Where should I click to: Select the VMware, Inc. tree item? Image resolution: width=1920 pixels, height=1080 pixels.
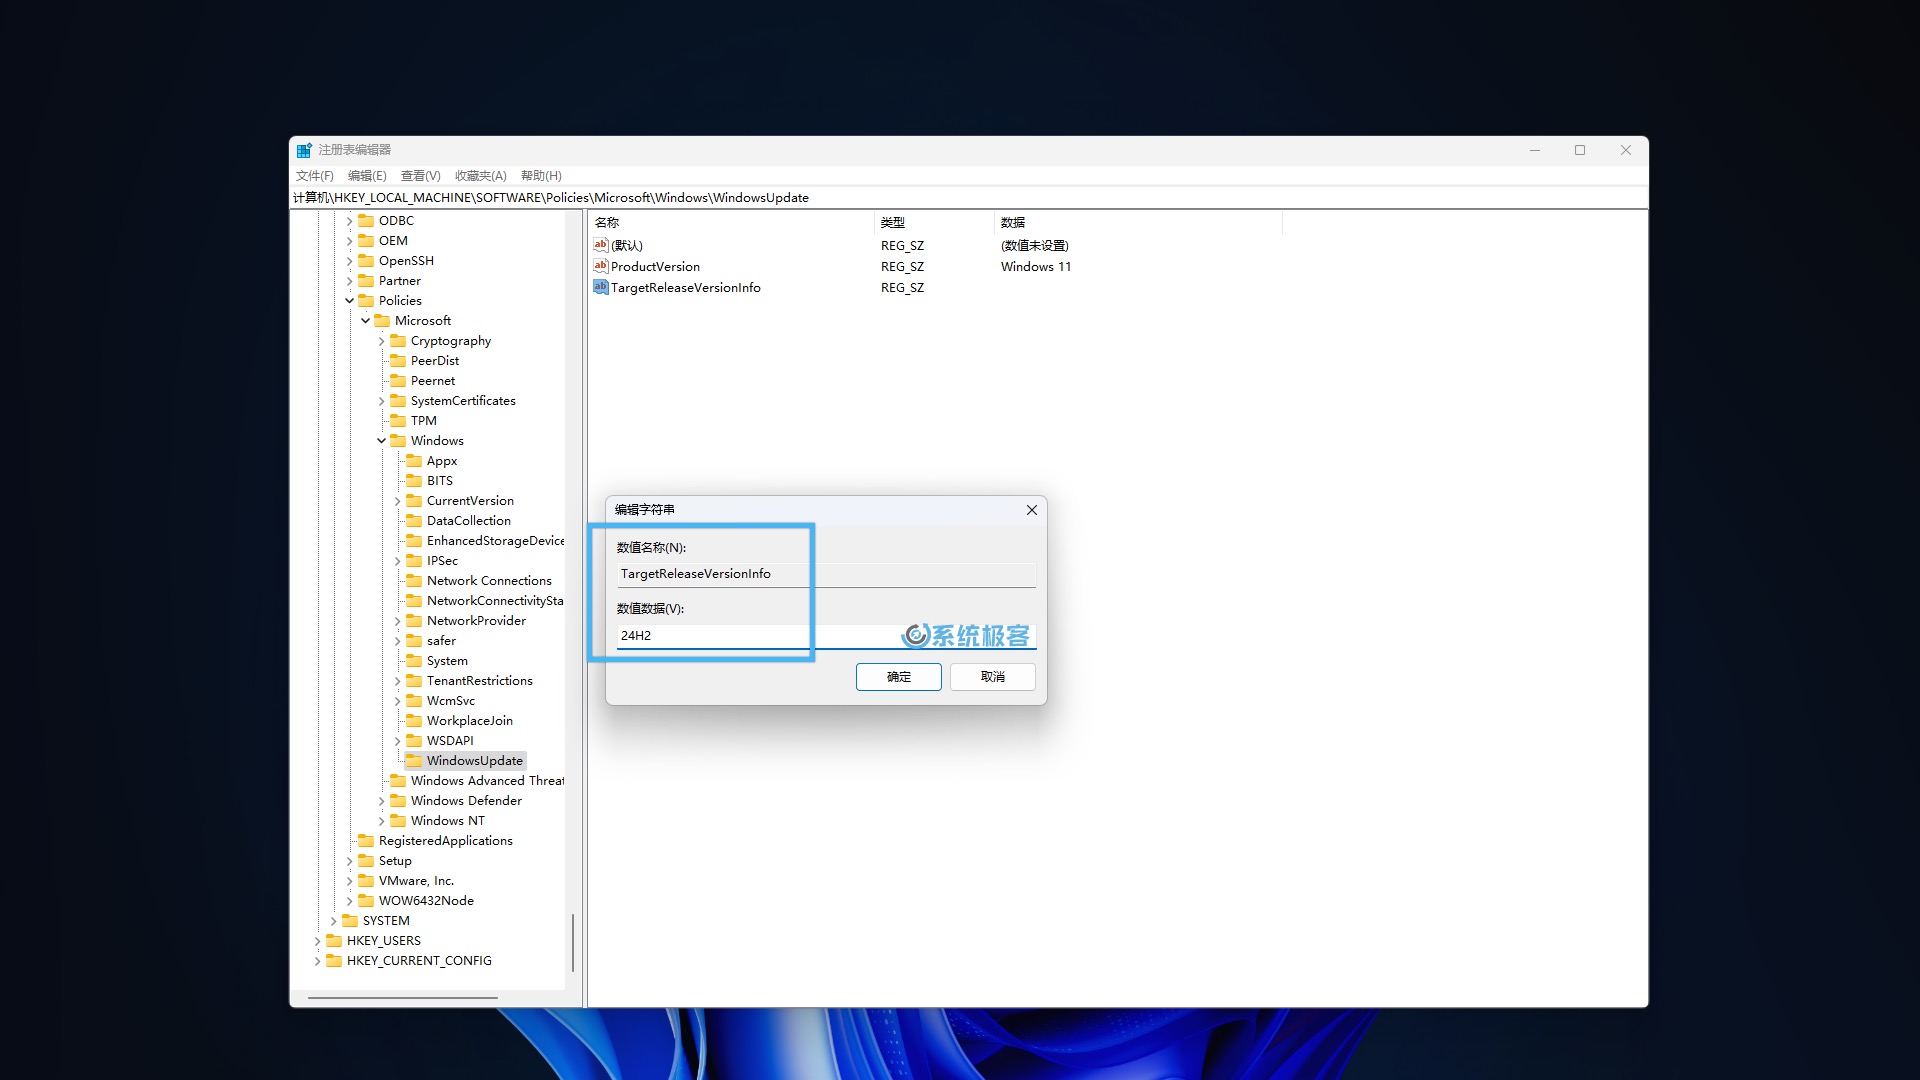coord(416,881)
